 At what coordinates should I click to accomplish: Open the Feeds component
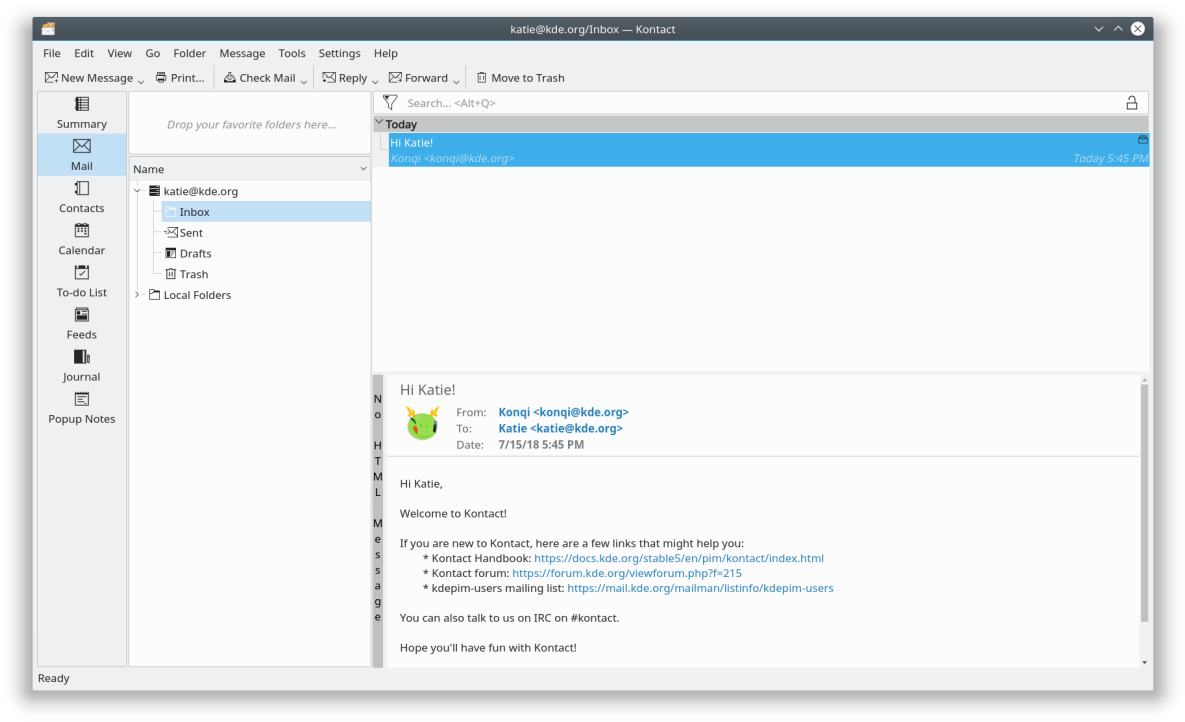coord(82,324)
